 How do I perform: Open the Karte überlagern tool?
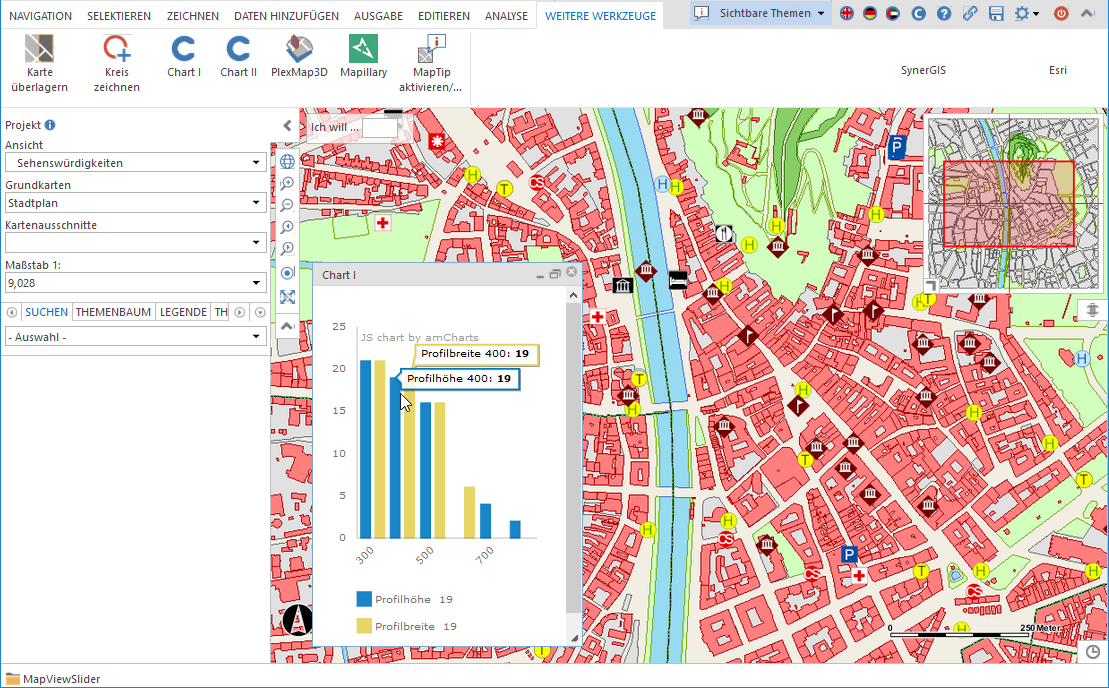click(40, 63)
